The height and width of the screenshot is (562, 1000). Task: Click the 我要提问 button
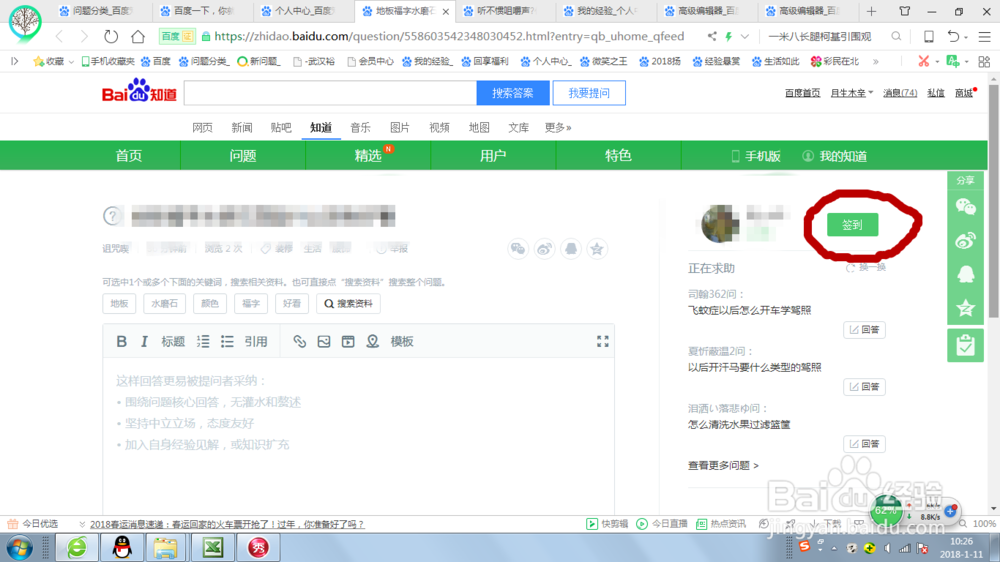coord(589,93)
